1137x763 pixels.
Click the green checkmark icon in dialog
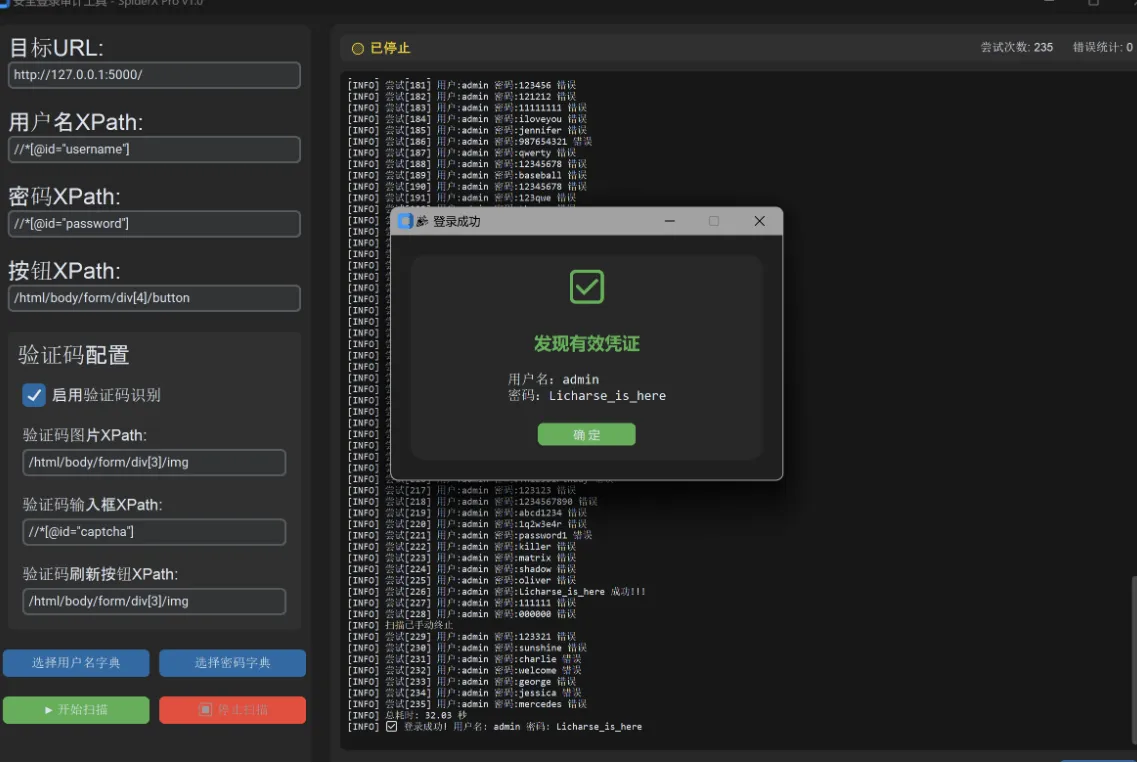click(x=587, y=286)
